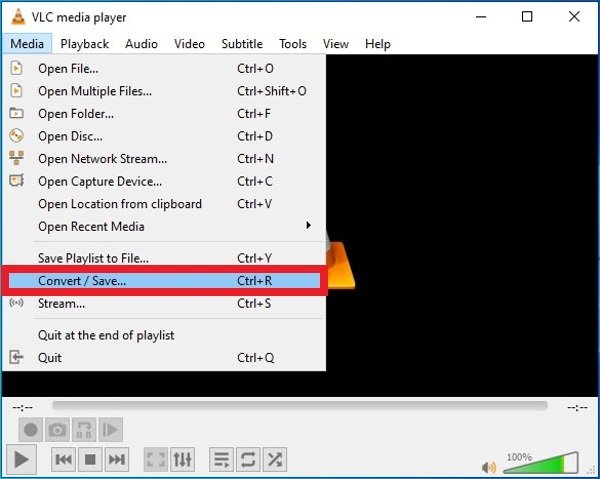This screenshot has height=479, width=600.
Task: Show extended settings equalizer icon
Action: (x=183, y=459)
